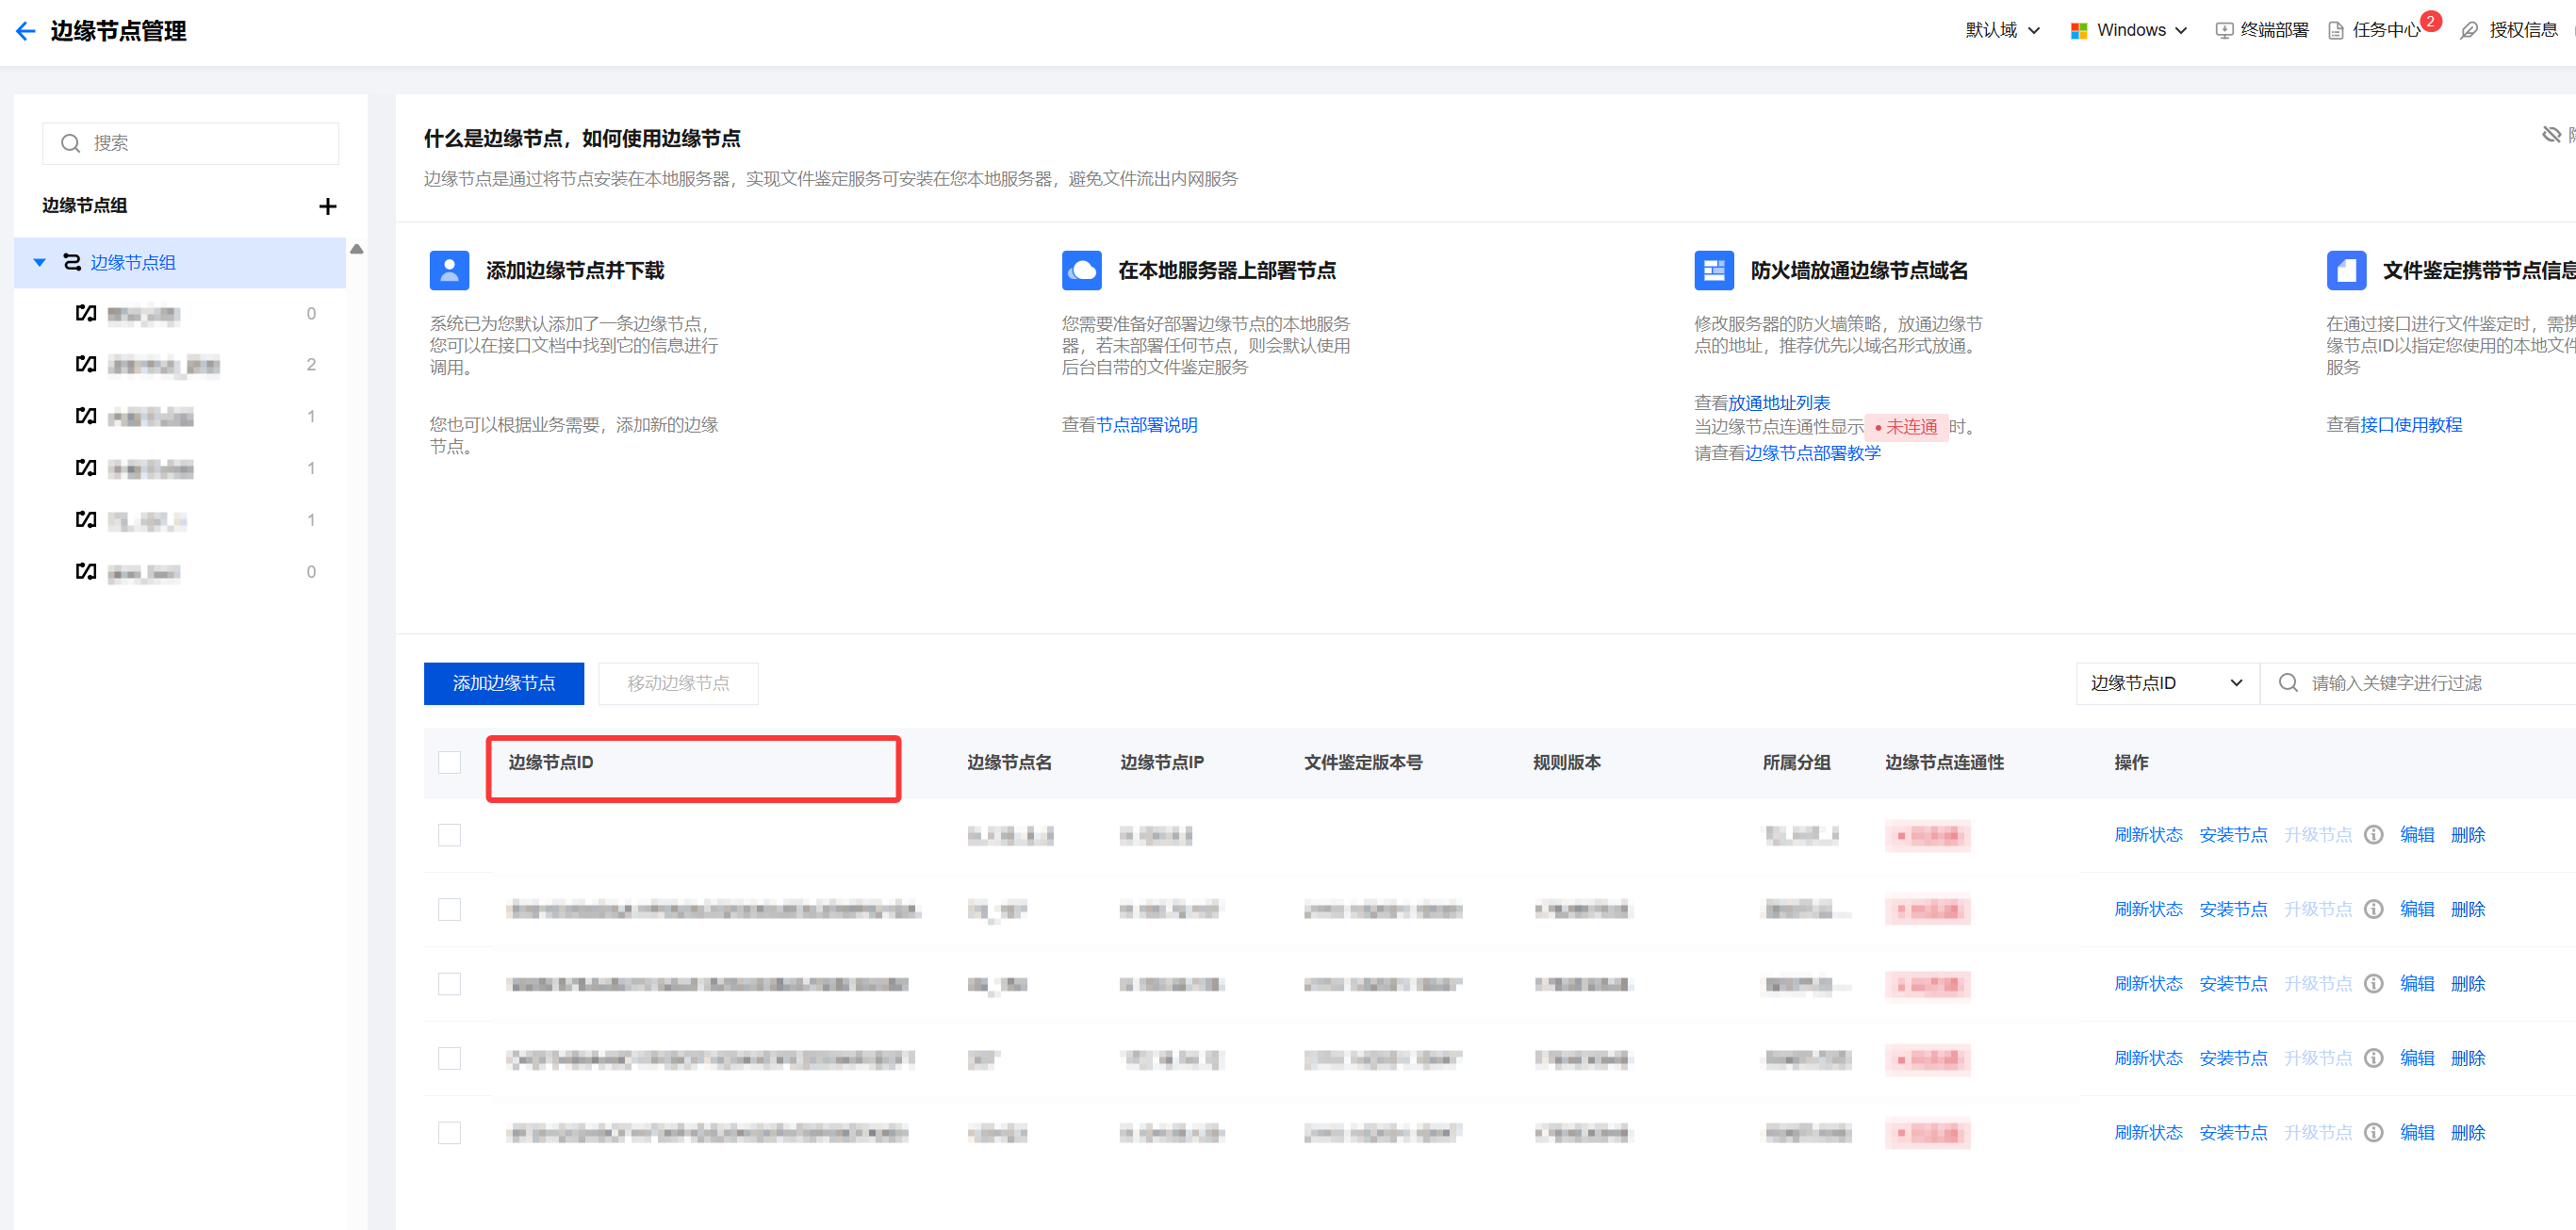Open the 节点部署说明 link
This screenshot has width=2576, height=1230.
[1146, 425]
